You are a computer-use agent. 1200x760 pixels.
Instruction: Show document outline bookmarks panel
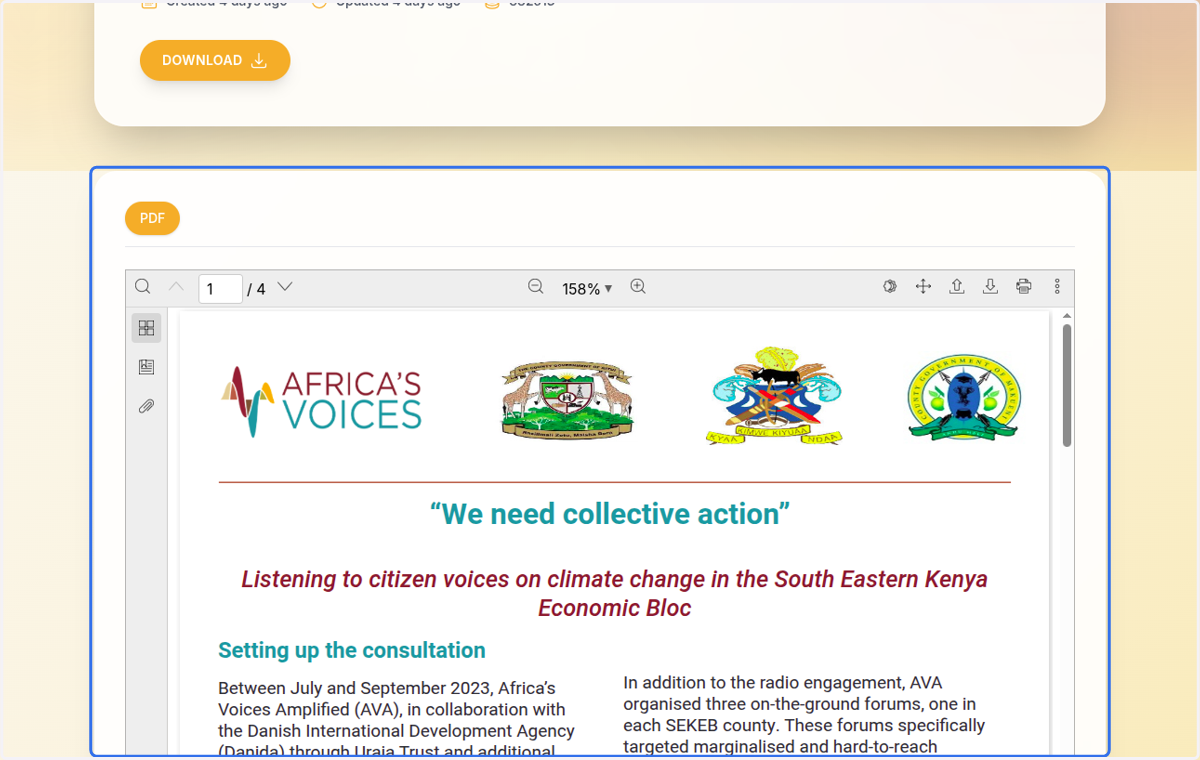click(x=146, y=367)
